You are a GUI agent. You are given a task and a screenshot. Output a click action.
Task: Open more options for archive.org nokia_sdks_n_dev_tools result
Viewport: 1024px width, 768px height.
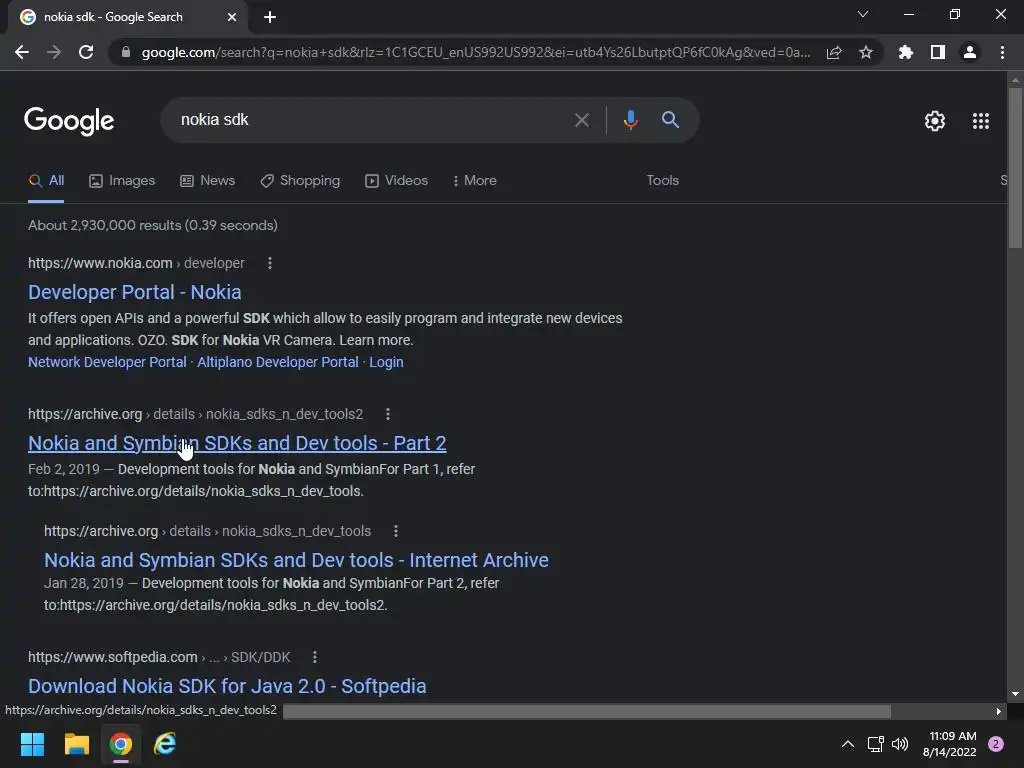(x=396, y=531)
